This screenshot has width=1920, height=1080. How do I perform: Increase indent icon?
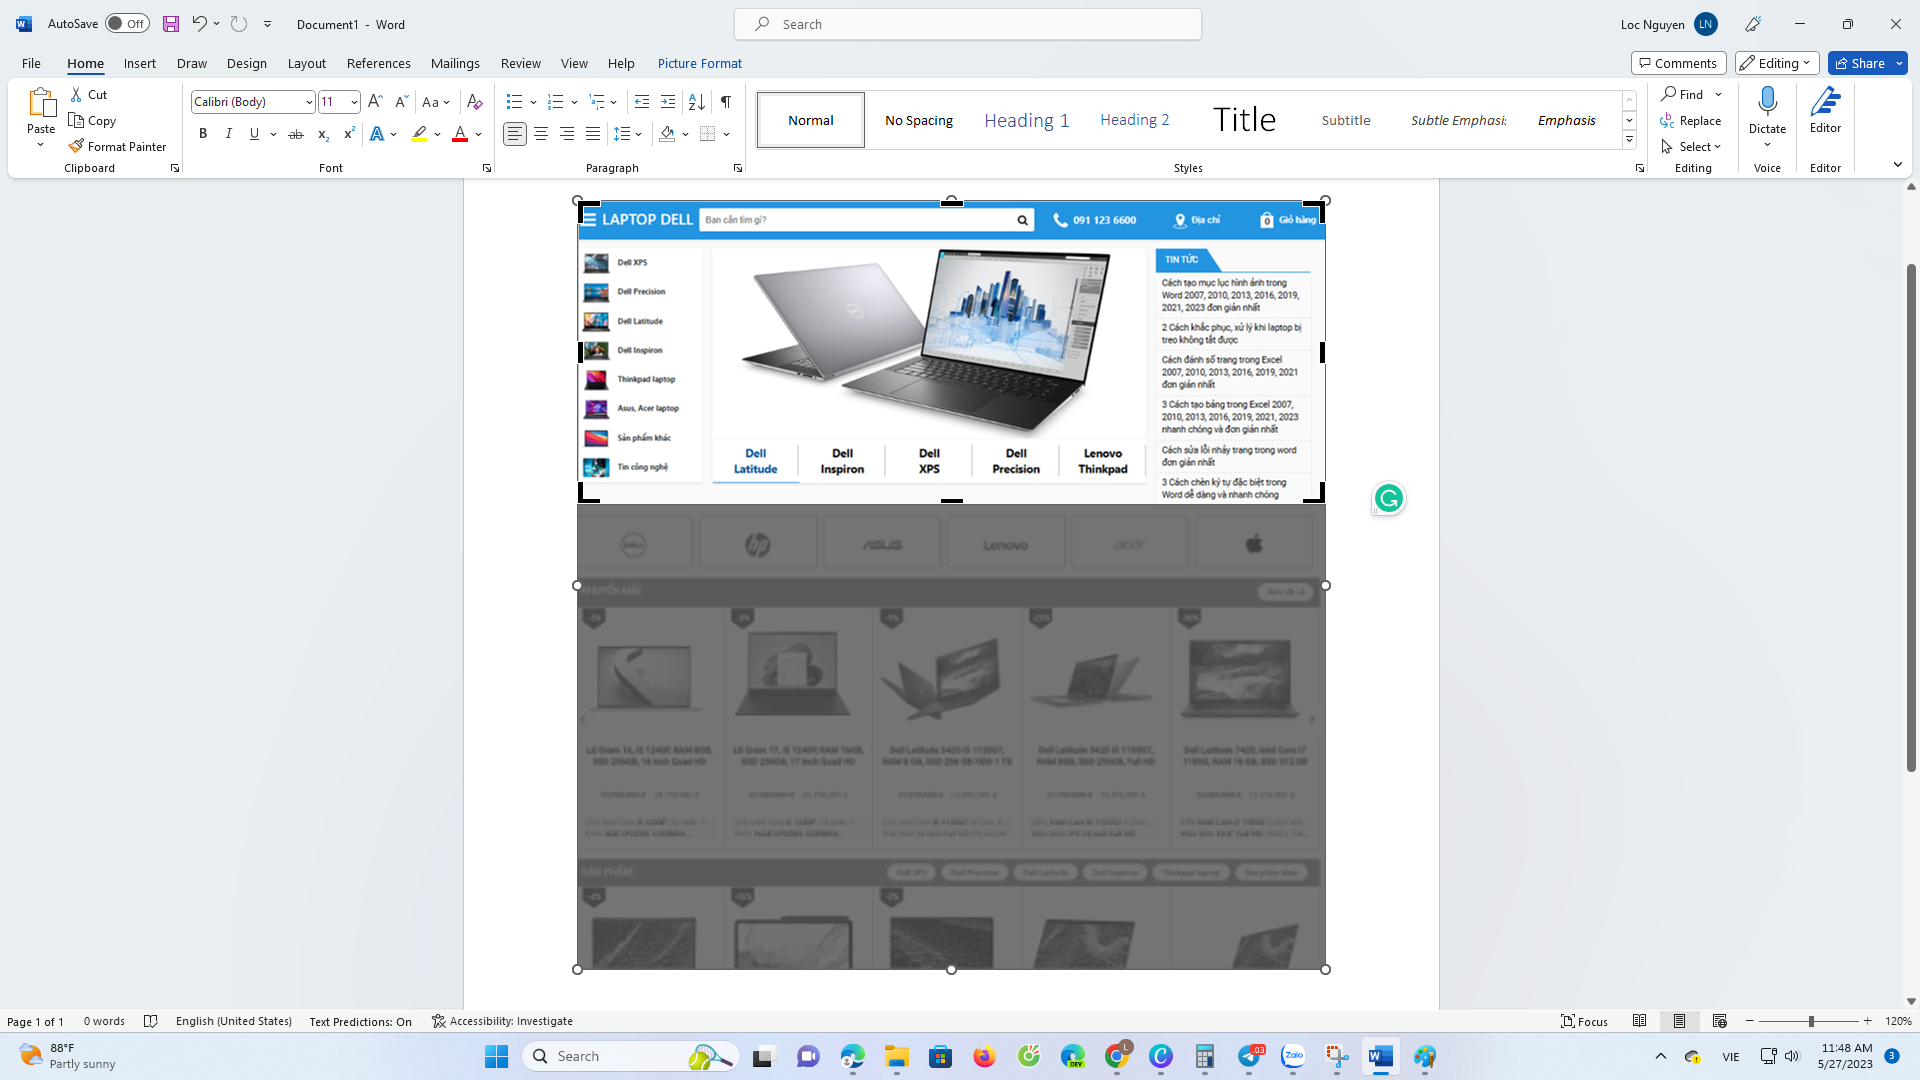click(668, 102)
